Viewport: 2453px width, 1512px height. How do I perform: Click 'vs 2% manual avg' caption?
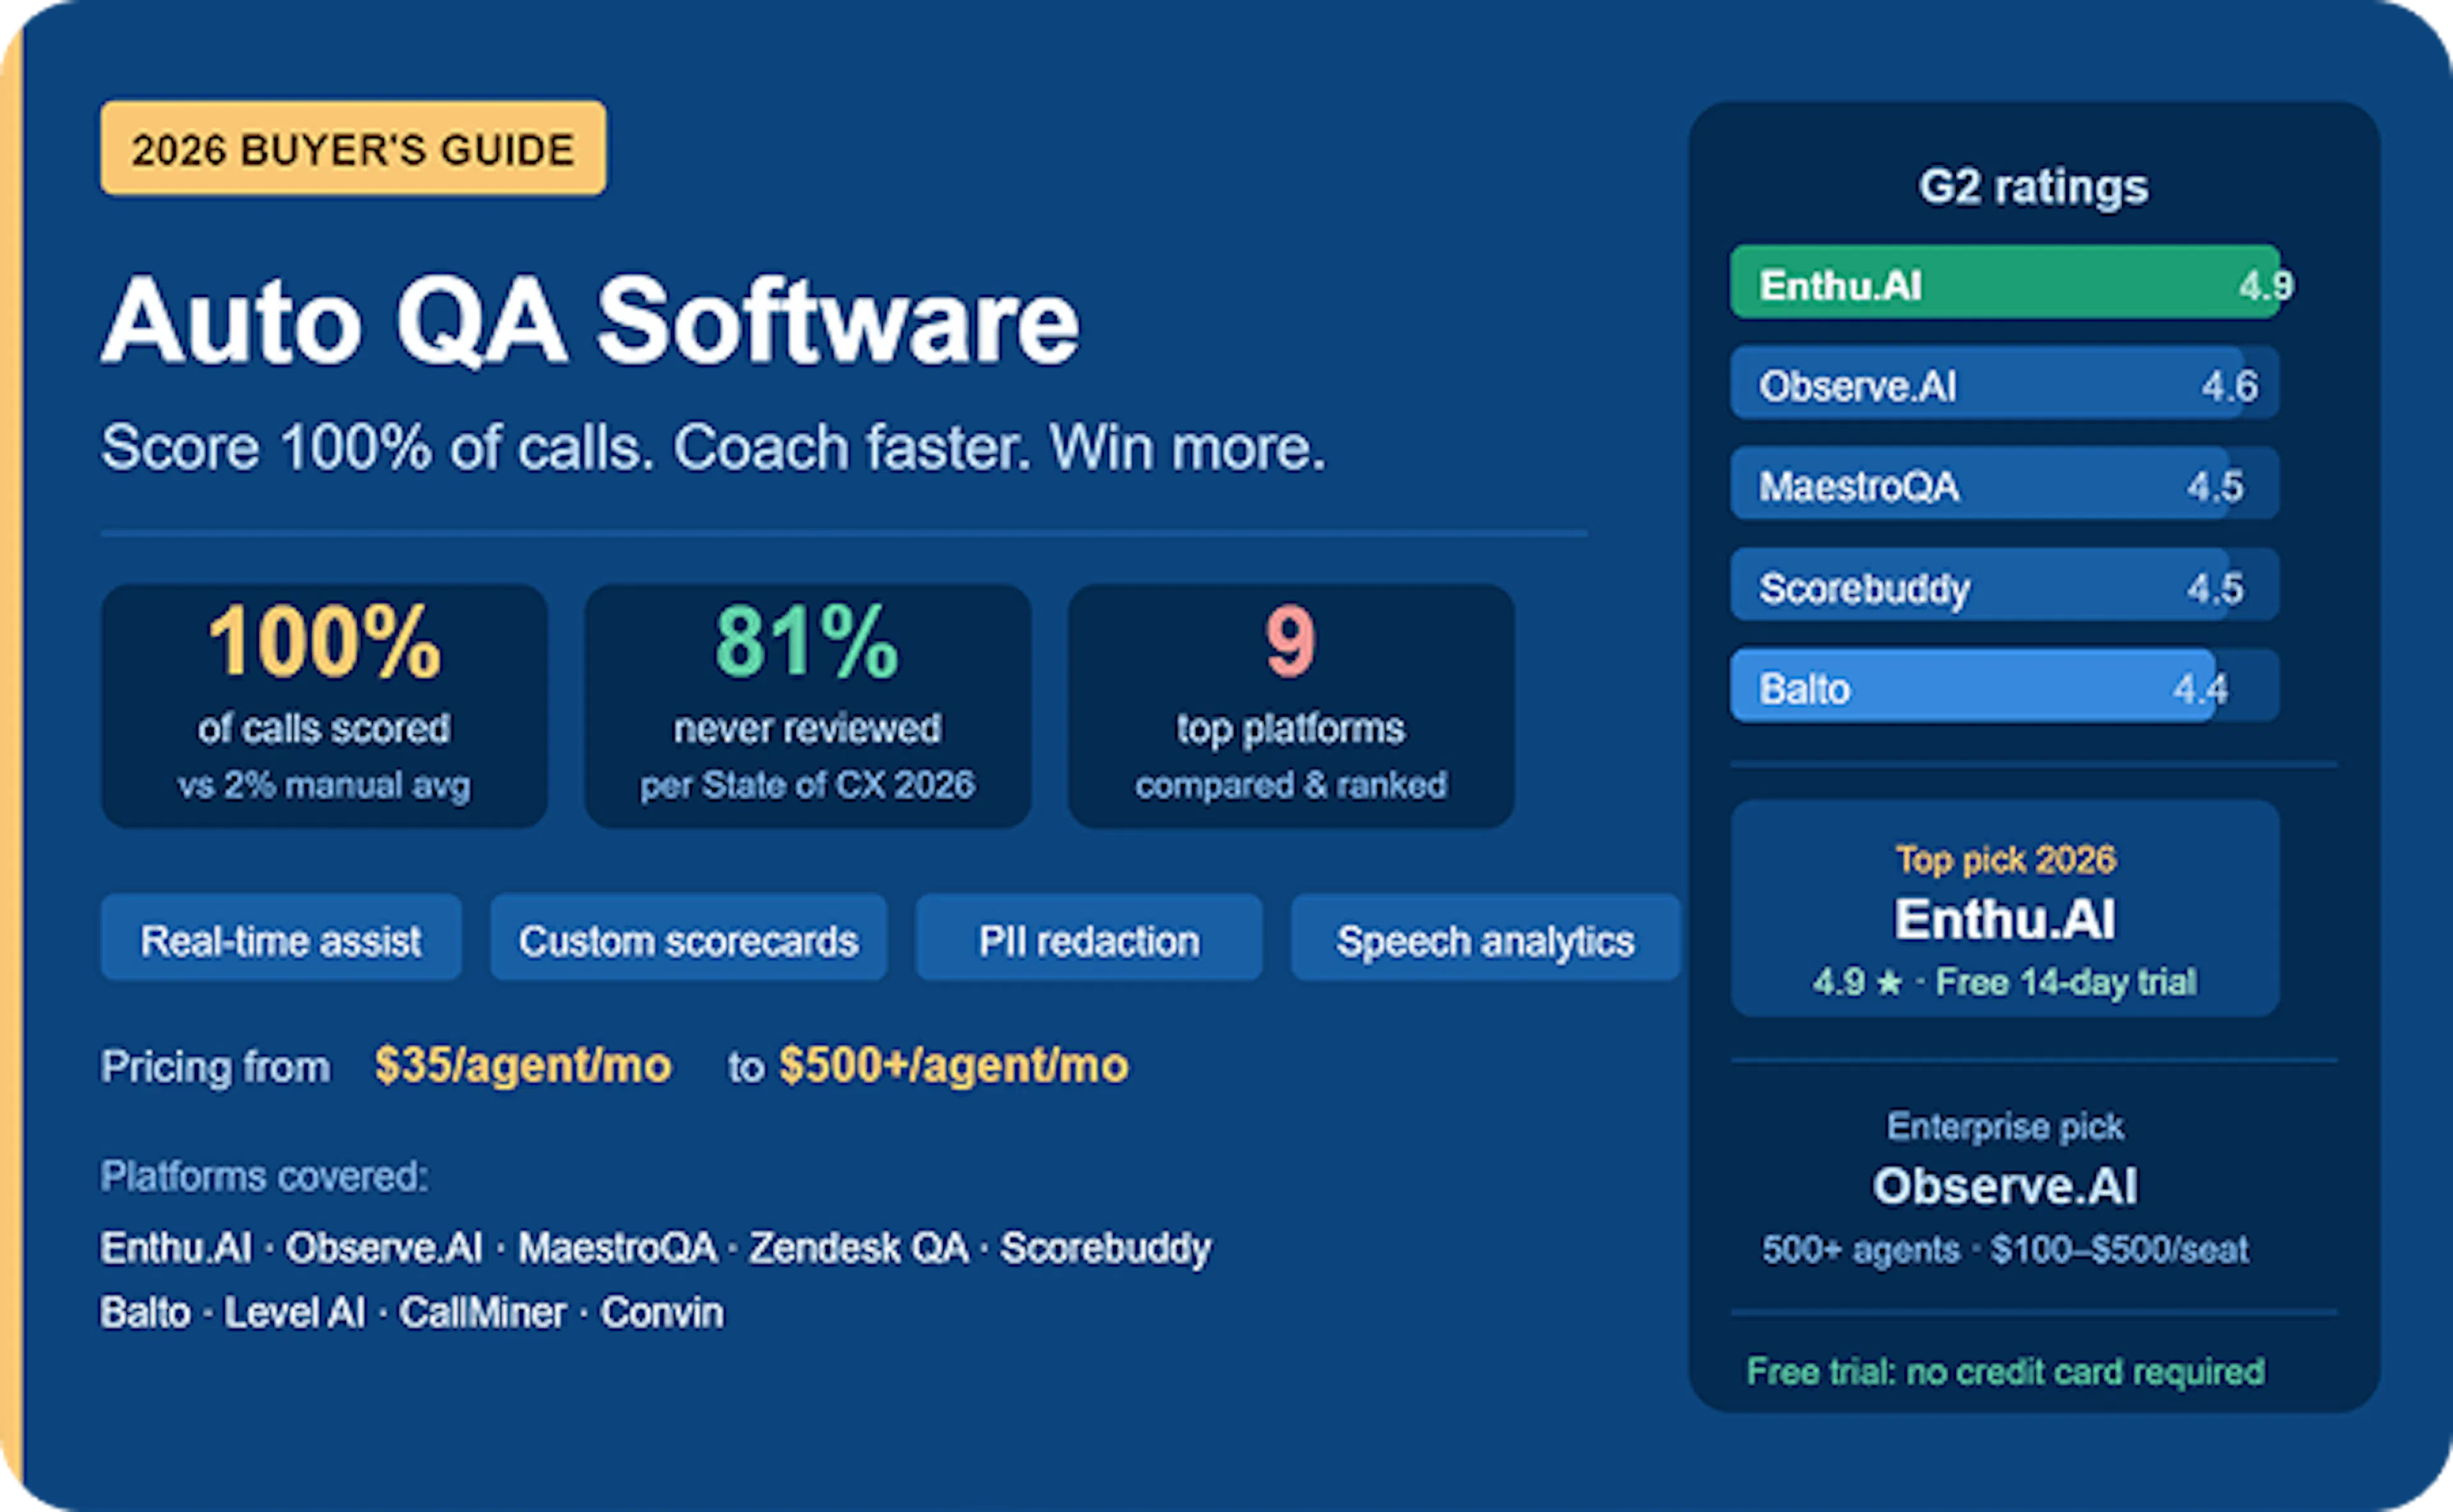coord(324,785)
